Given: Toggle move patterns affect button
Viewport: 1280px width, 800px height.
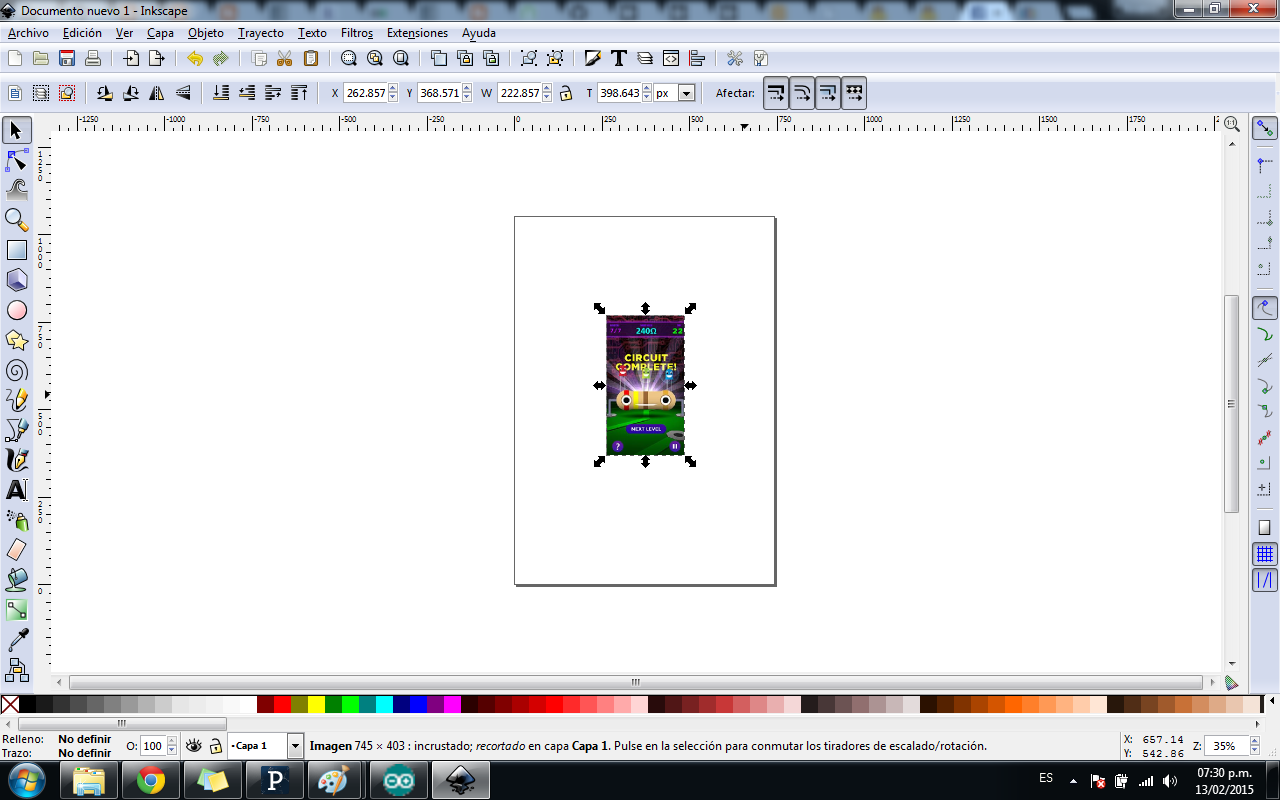Looking at the screenshot, I should pyautogui.click(x=854, y=93).
